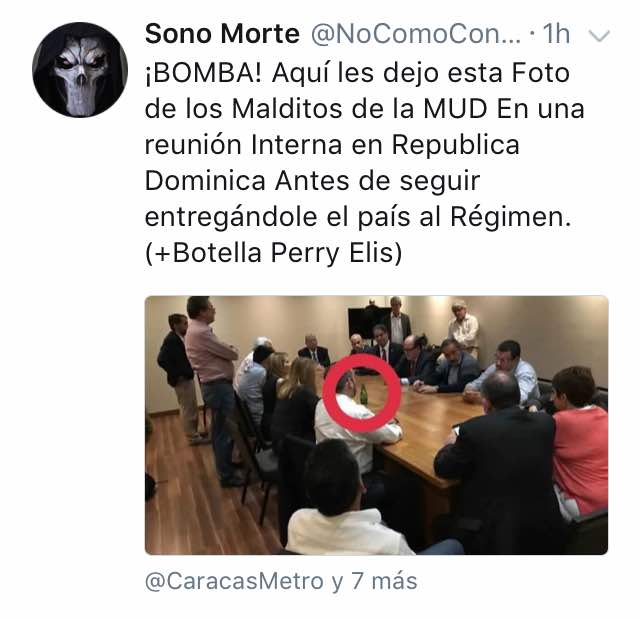Select the red circle highlighted in the photo
640x619 pixels.
pyautogui.click(x=361, y=393)
